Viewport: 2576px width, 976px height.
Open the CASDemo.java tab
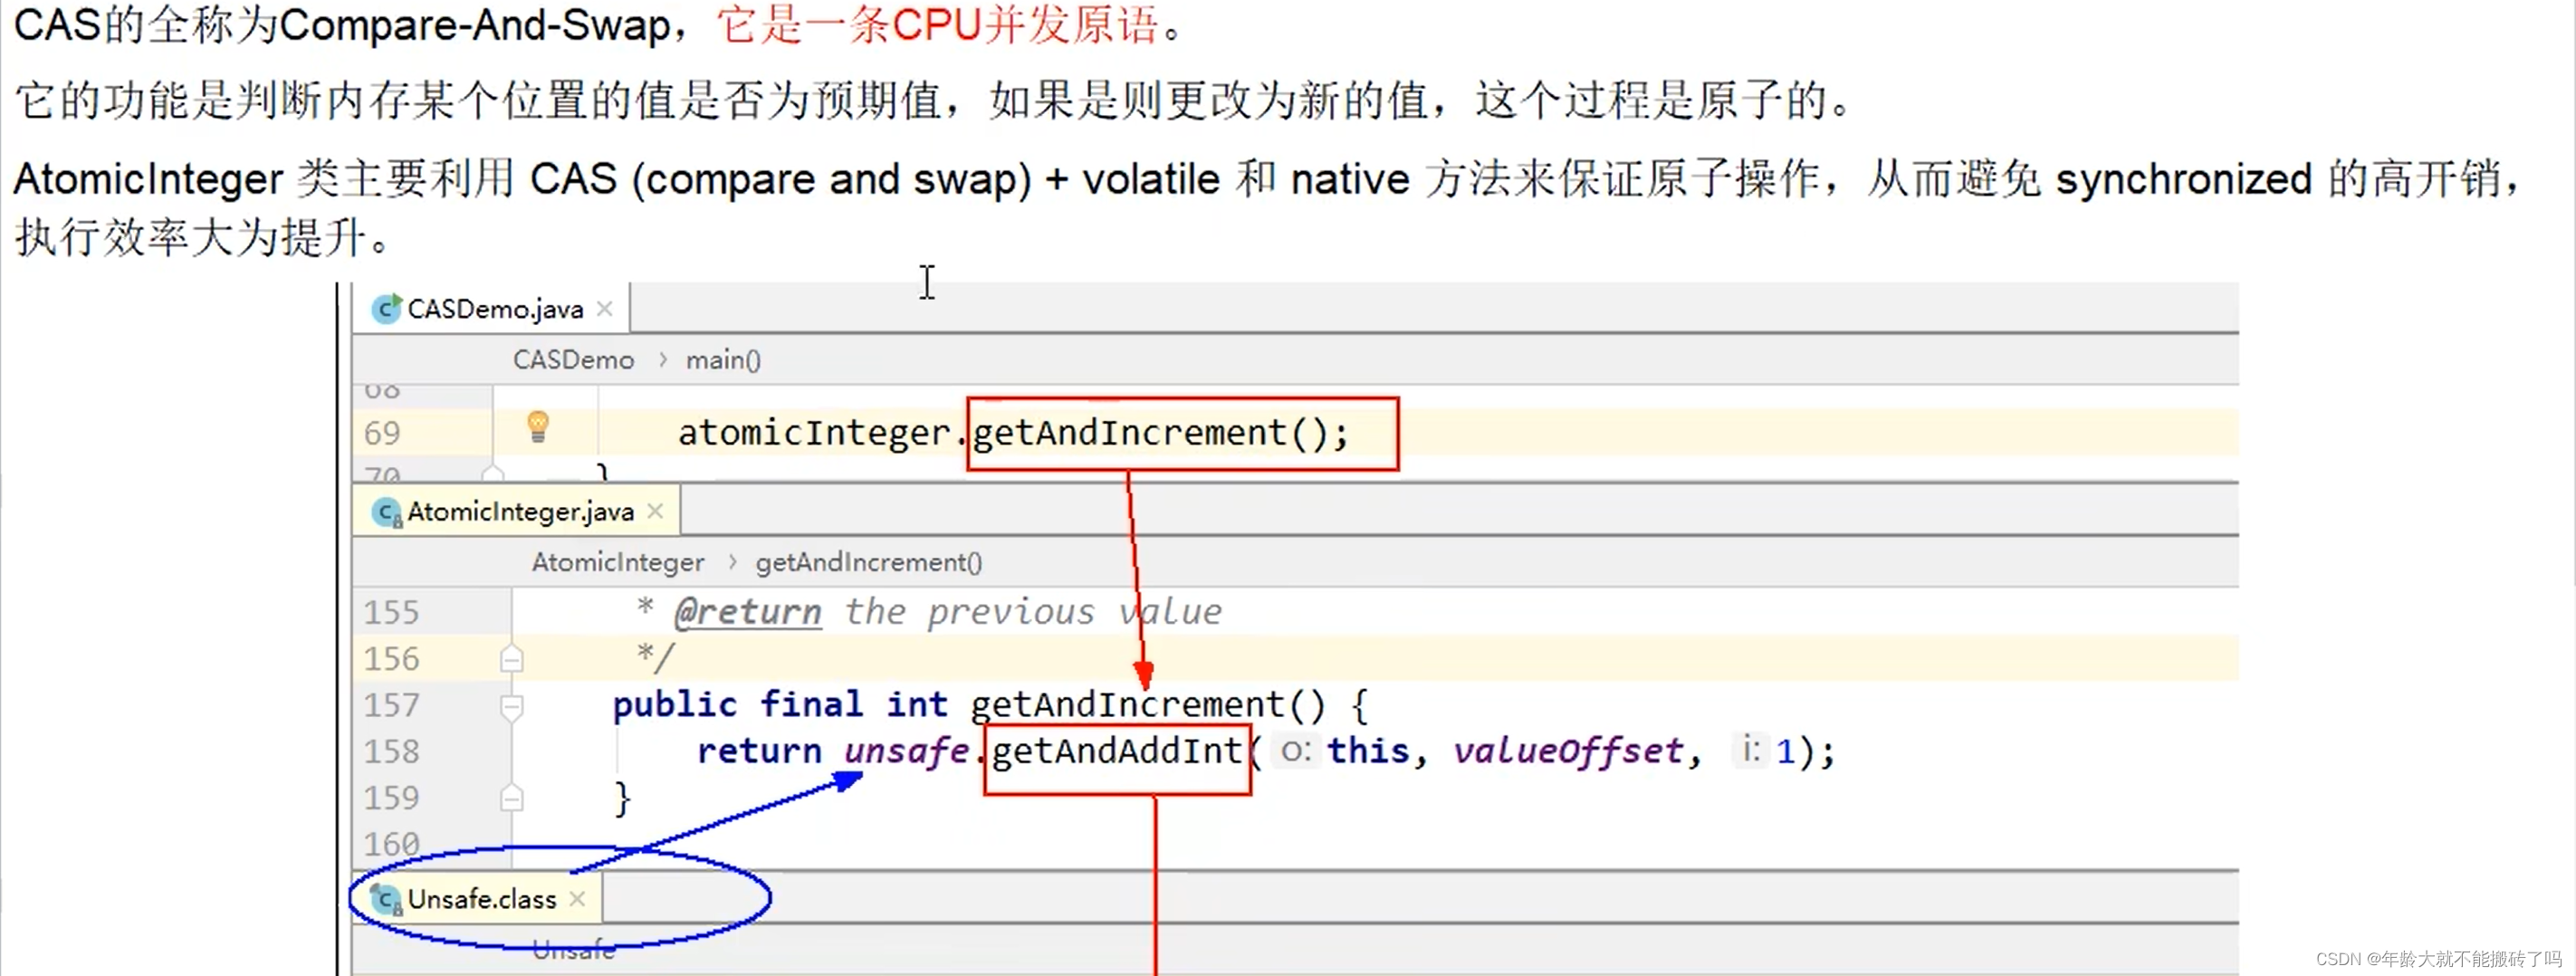click(490, 309)
